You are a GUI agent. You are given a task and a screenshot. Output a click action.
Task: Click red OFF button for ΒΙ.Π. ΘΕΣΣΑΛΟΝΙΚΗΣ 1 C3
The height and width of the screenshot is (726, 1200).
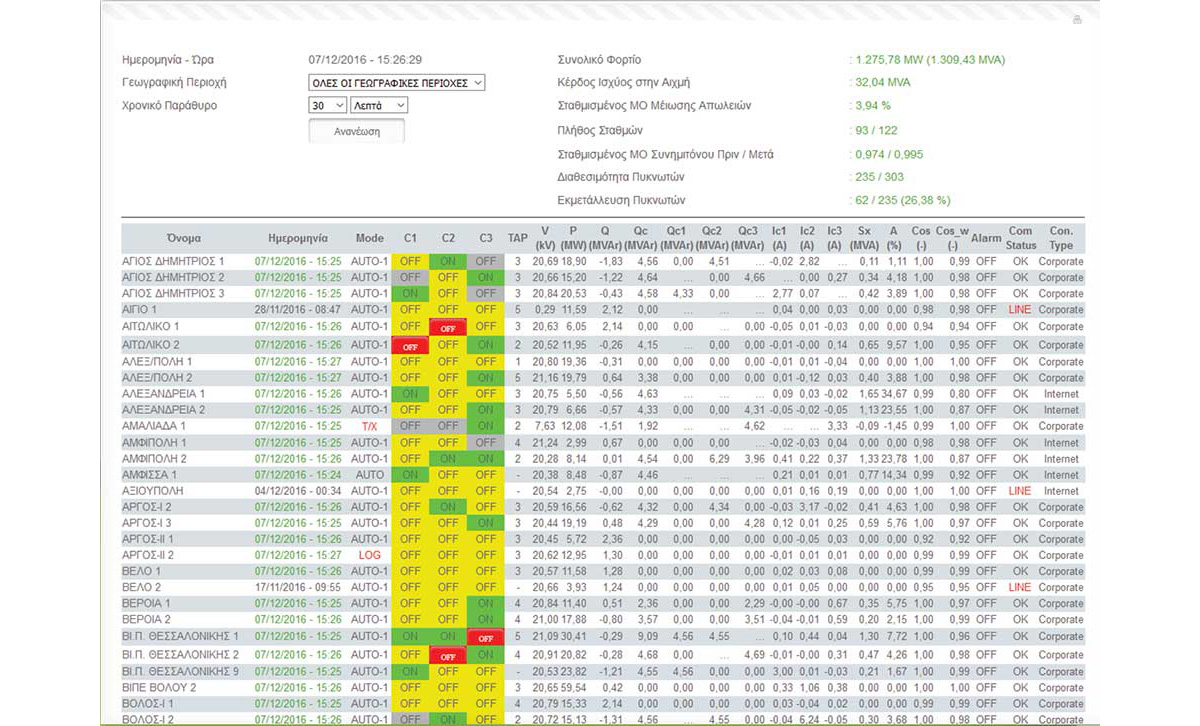point(486,638)
